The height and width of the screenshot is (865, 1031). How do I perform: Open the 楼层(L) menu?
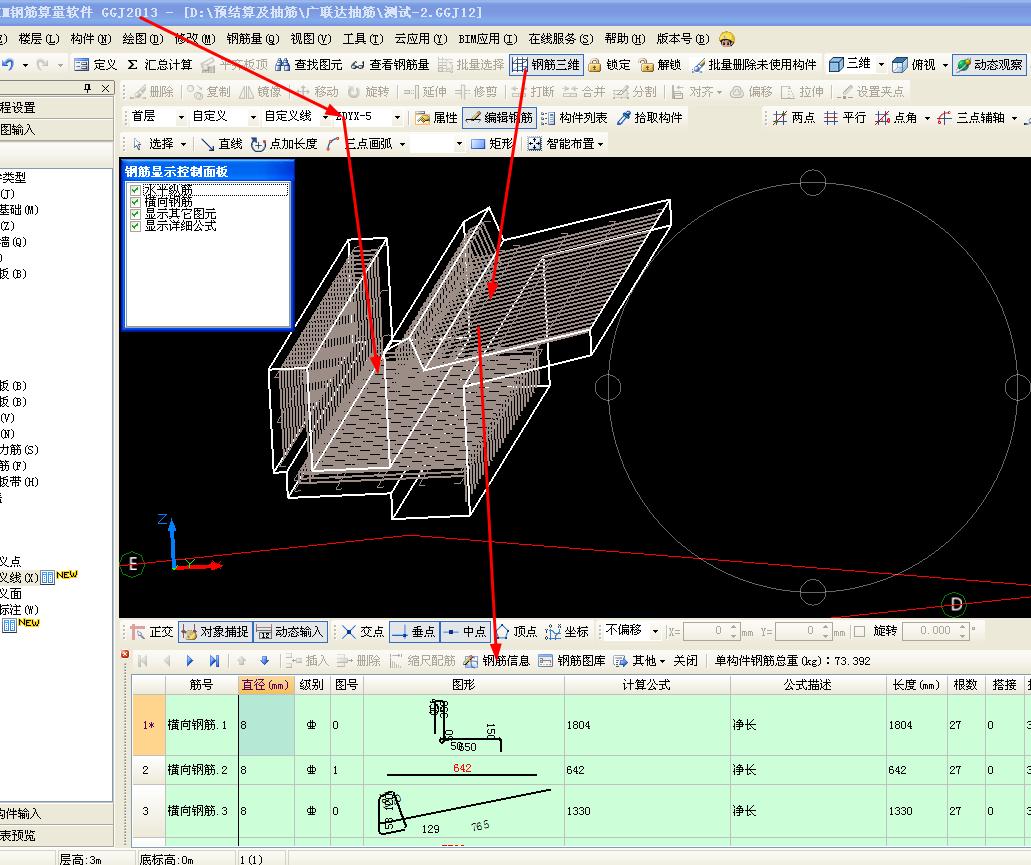pos(39,39)
